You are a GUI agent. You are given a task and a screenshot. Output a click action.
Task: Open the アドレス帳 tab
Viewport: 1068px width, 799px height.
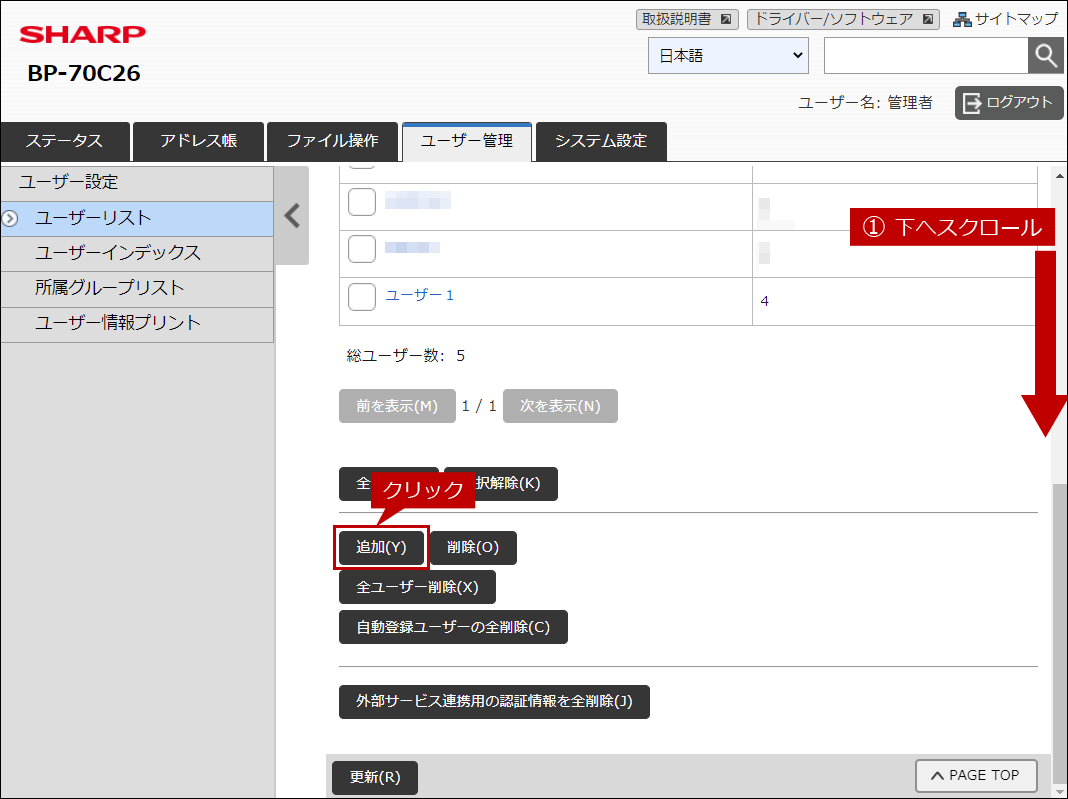point(198,141)
